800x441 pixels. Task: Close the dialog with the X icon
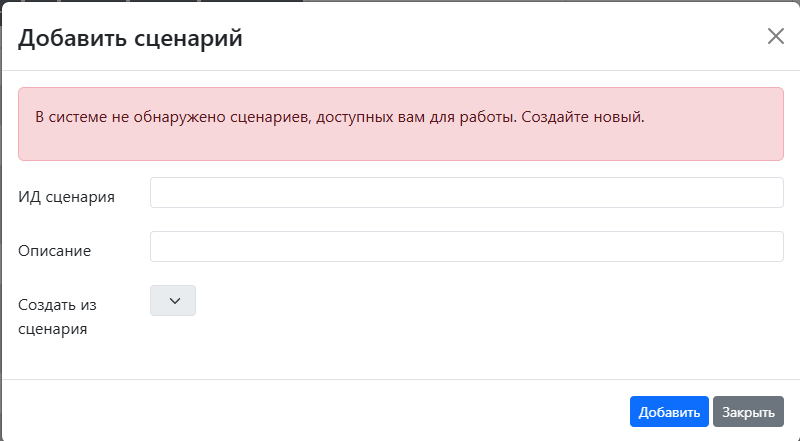pos(776,36)
